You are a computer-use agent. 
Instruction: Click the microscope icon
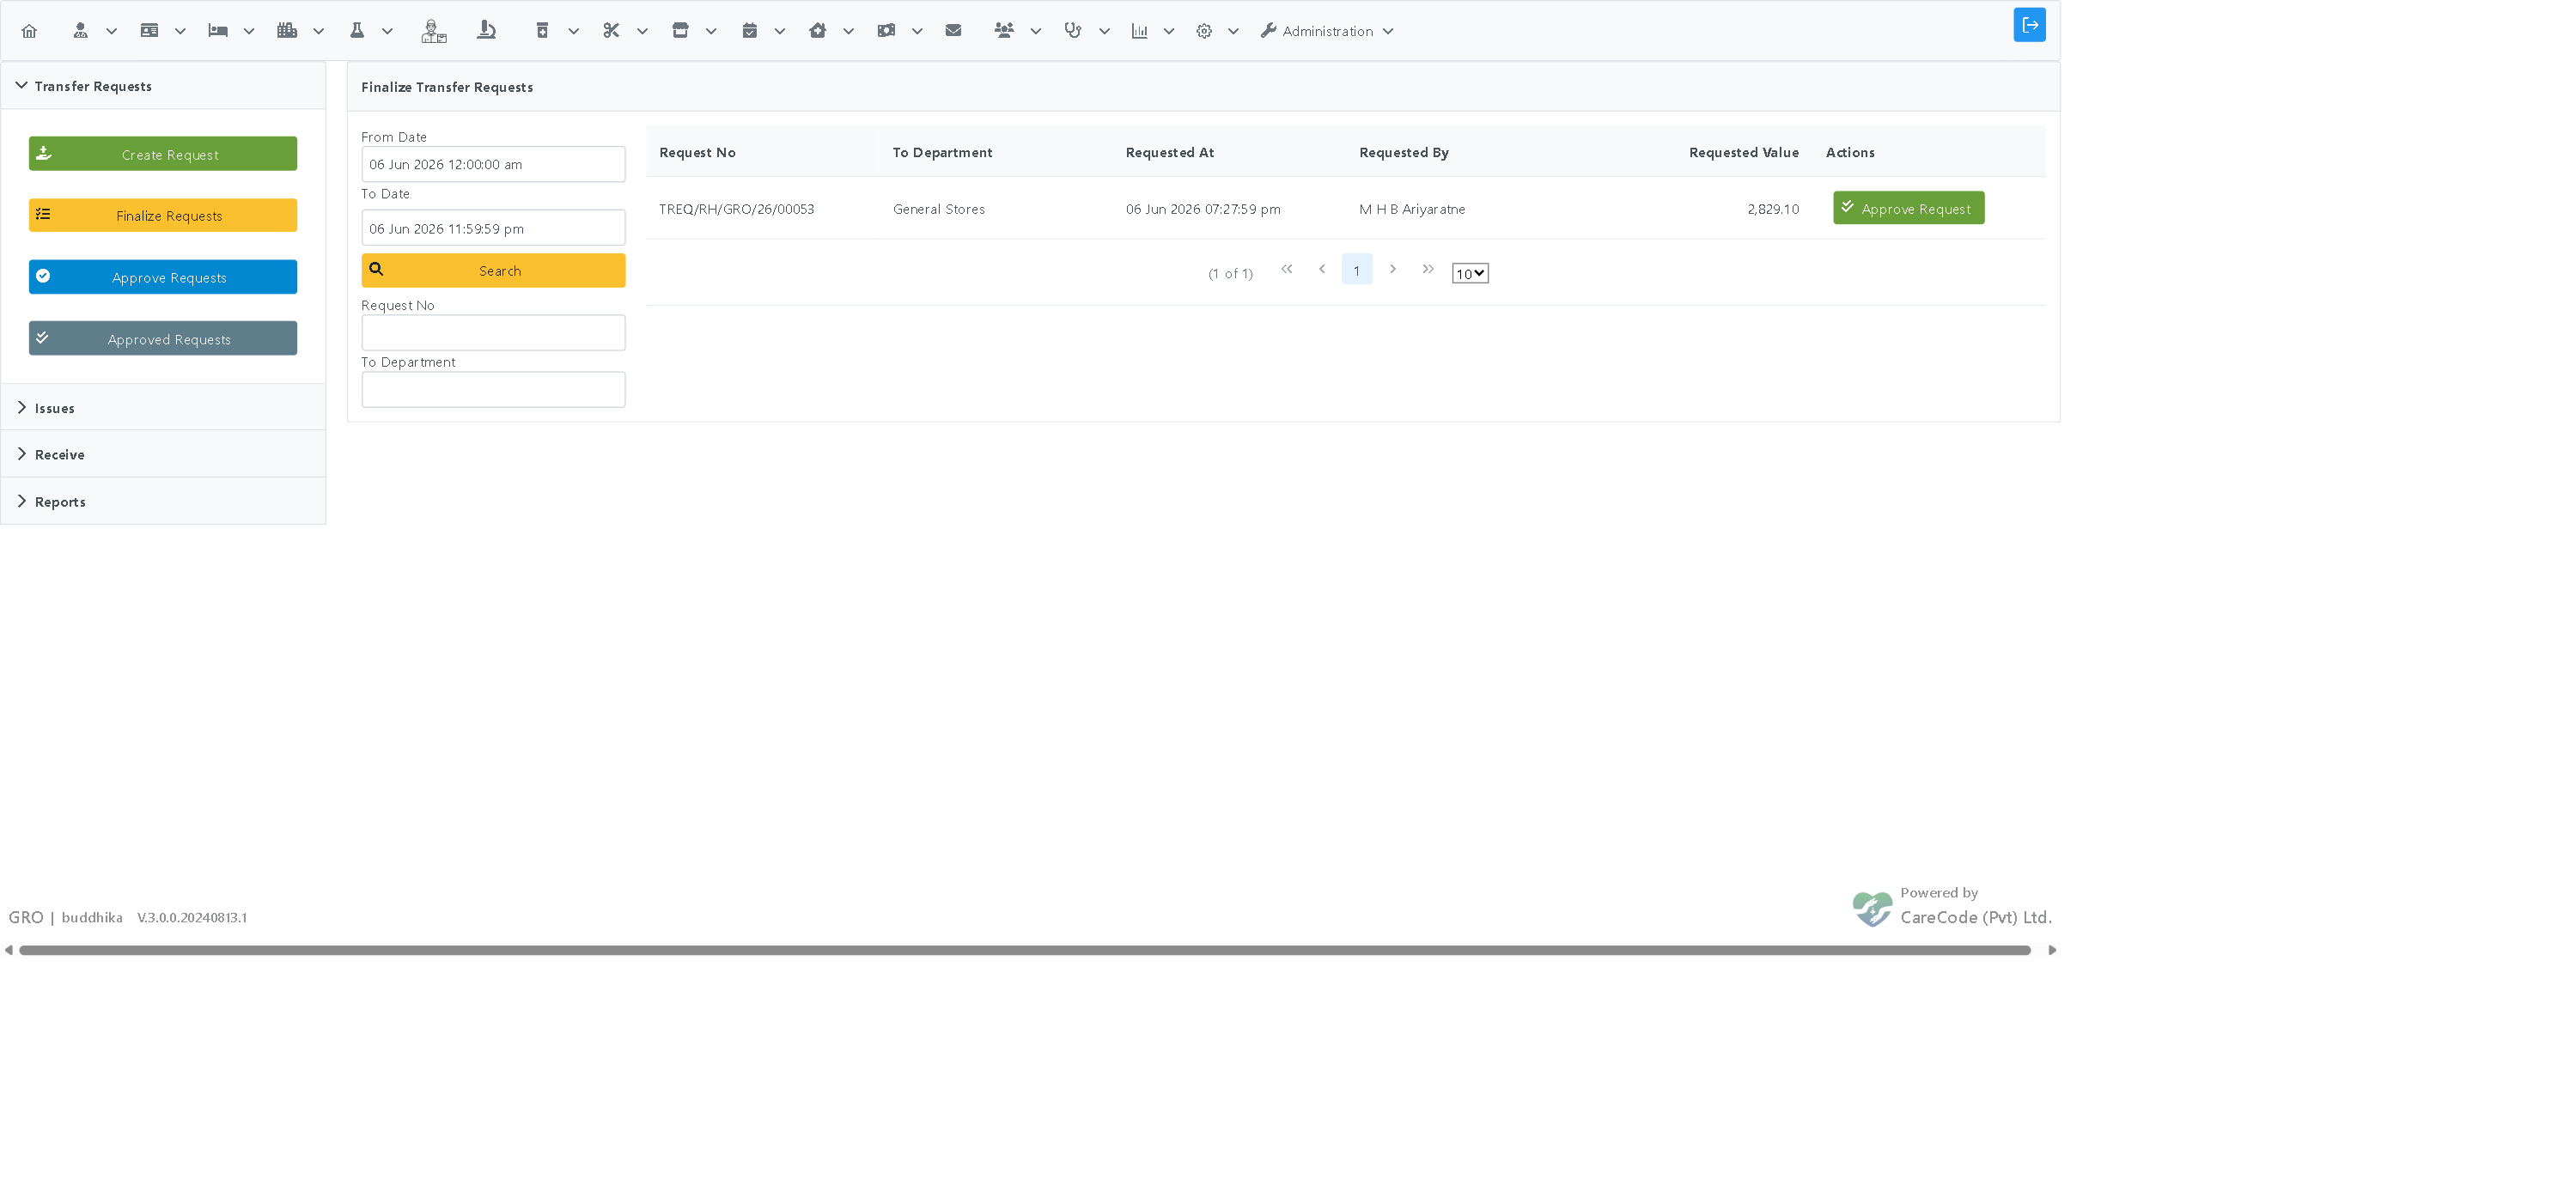pyautogui.click(x=487, y=31)
